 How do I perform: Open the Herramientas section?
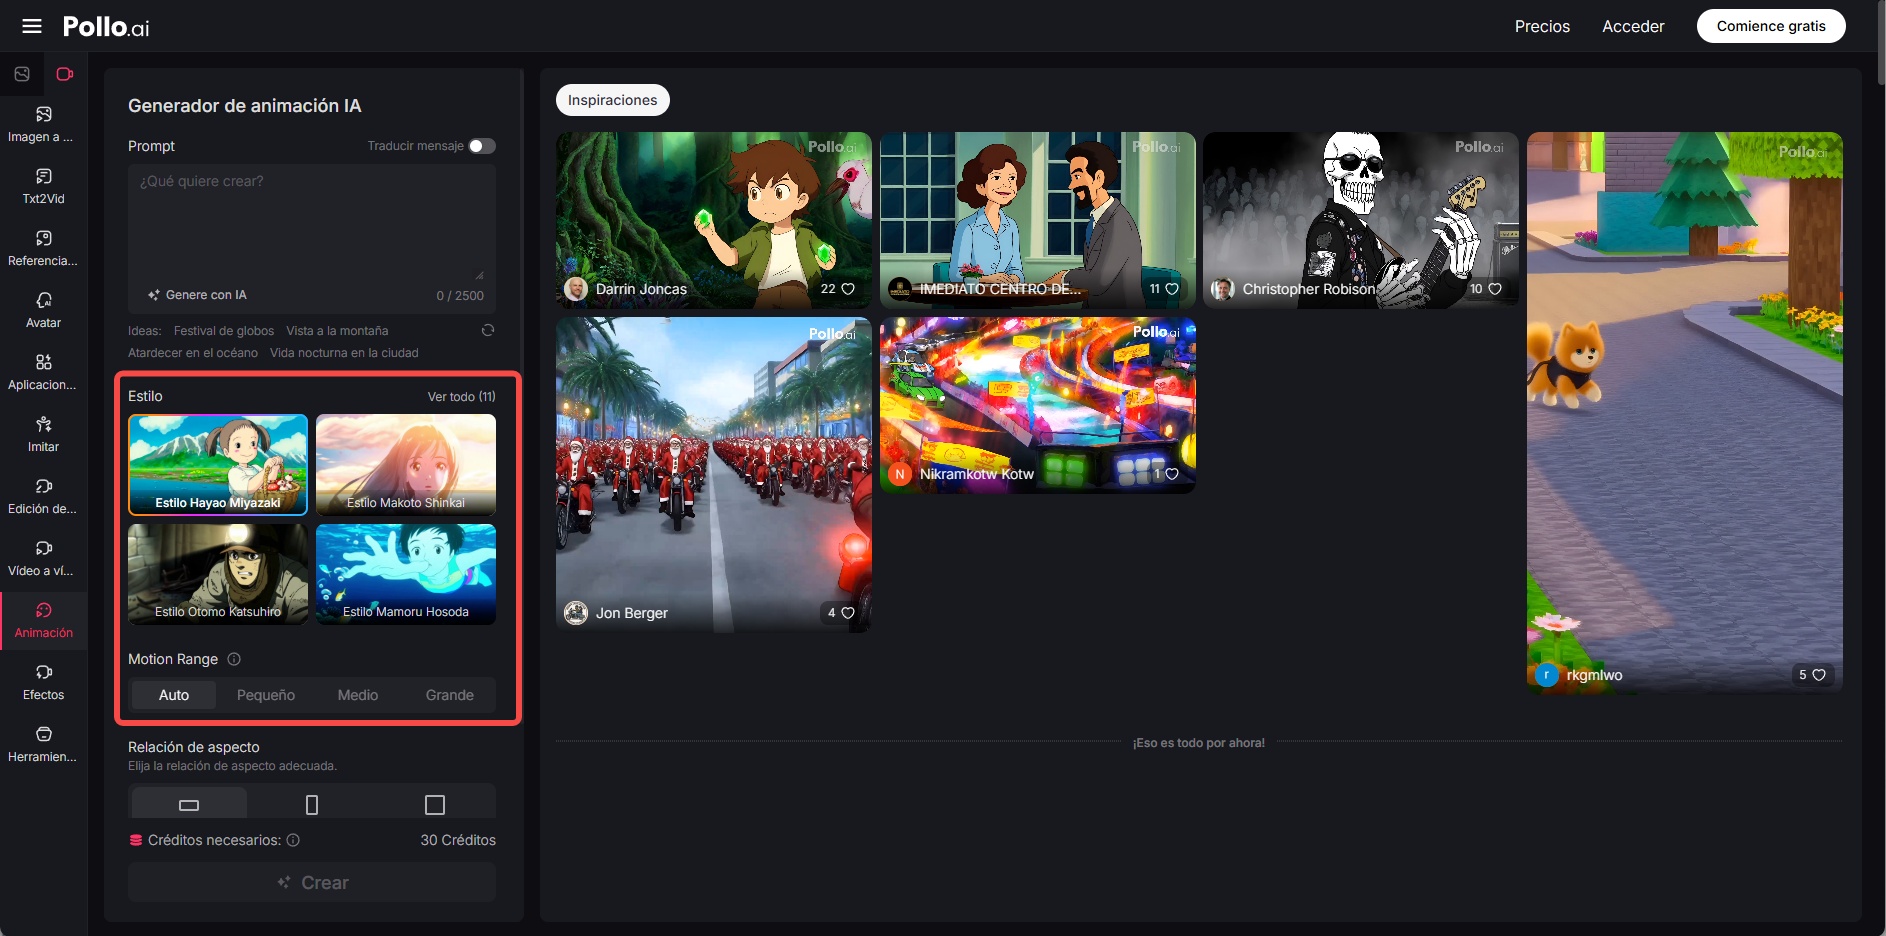tap(43, 745)
